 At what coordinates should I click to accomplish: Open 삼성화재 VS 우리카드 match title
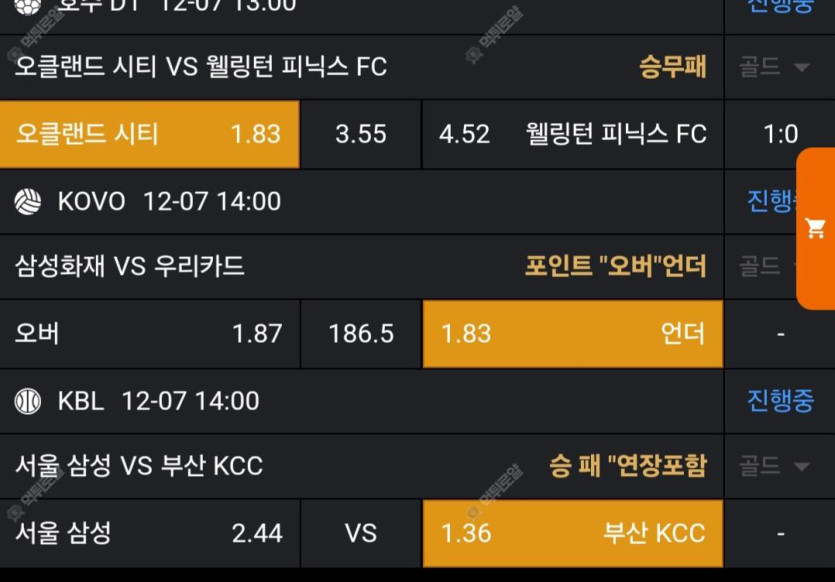[130, 266]
